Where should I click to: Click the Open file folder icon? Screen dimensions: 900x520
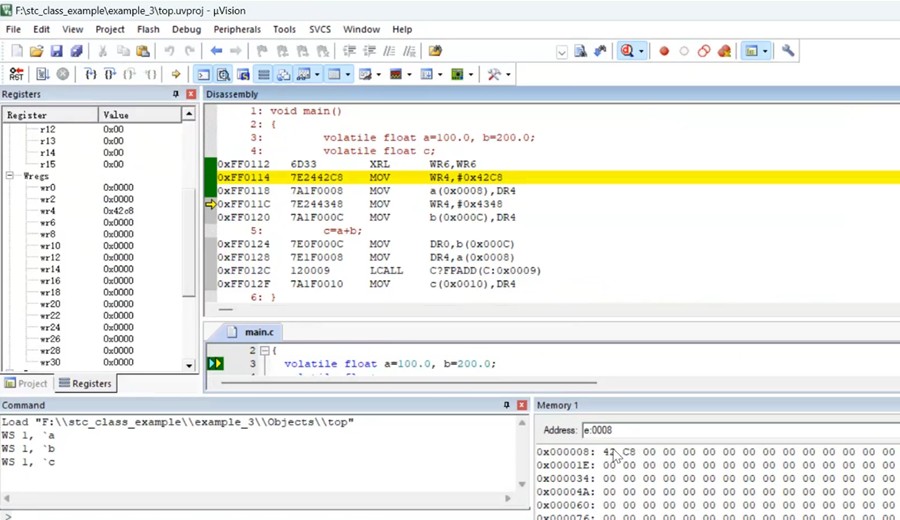[37, 51]
